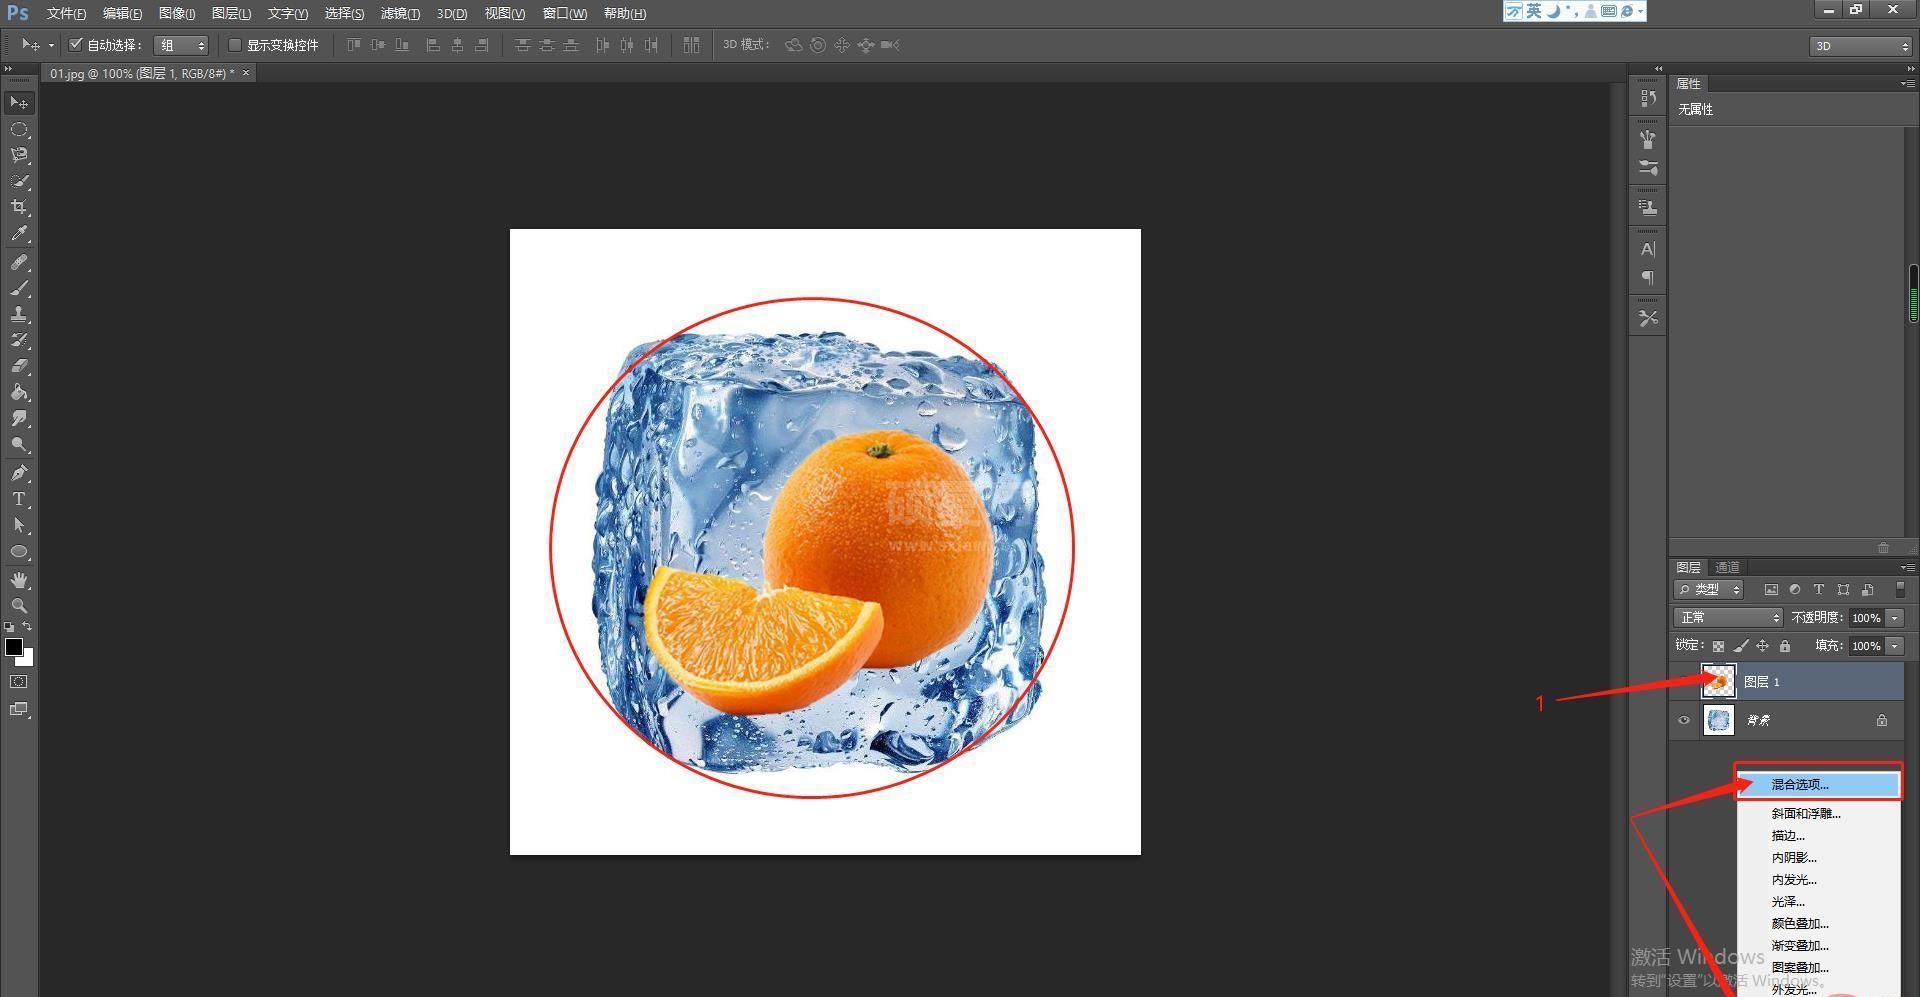Switch to the 通道 tab
The width and height of the screenshot is (1920, 997).
click(x=1727, y=567)
